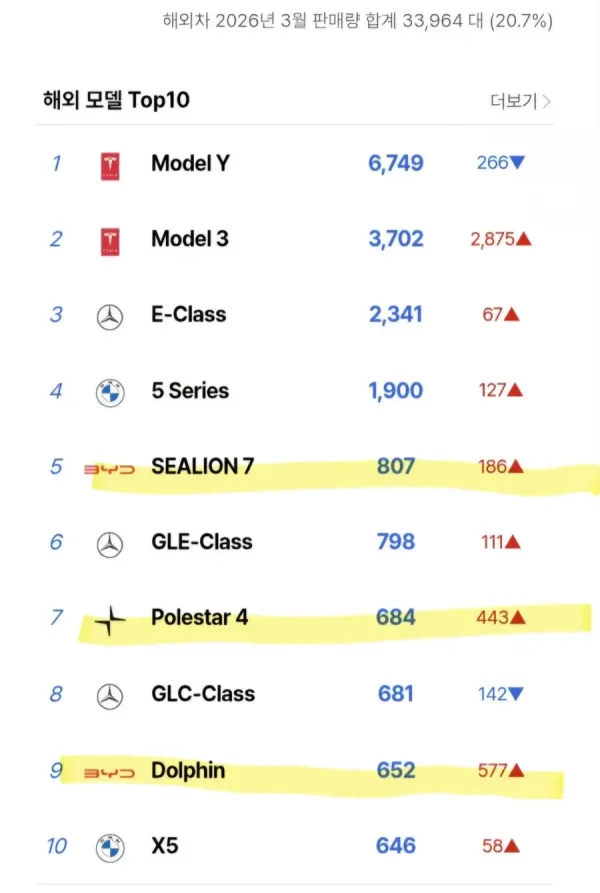Viewport: 600px width, 893px height.
Task: Open the Model Y entry
Action: (190, 163)
